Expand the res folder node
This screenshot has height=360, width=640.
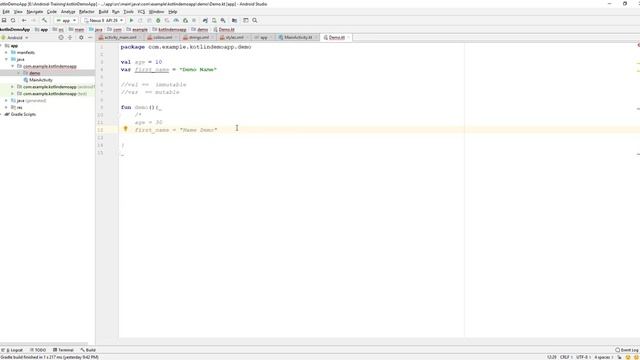pyautogui.click(x=7, y=107)
